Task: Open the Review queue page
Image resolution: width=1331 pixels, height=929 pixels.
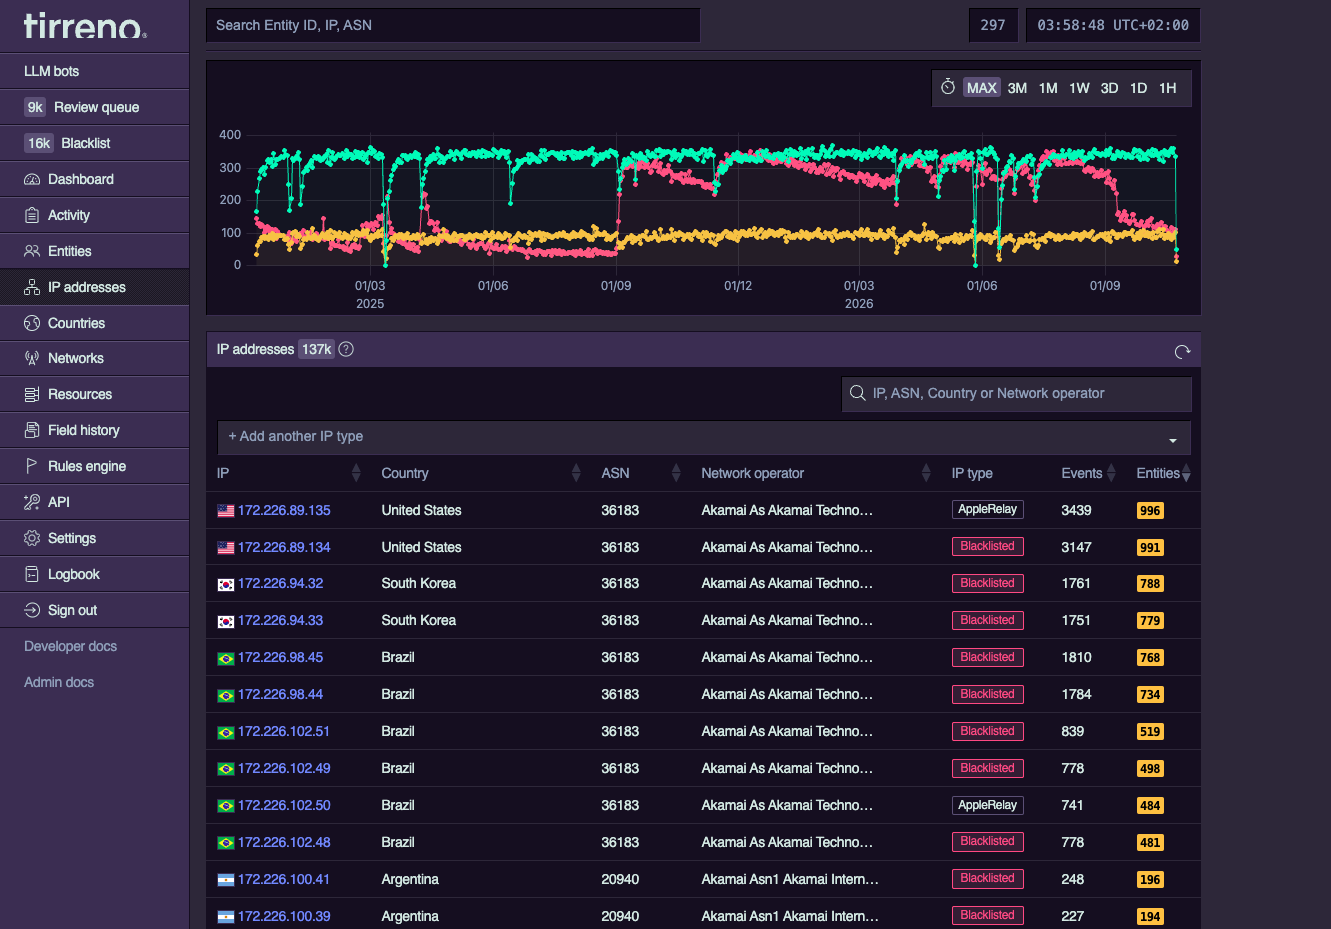Action: tap(95, 107)
